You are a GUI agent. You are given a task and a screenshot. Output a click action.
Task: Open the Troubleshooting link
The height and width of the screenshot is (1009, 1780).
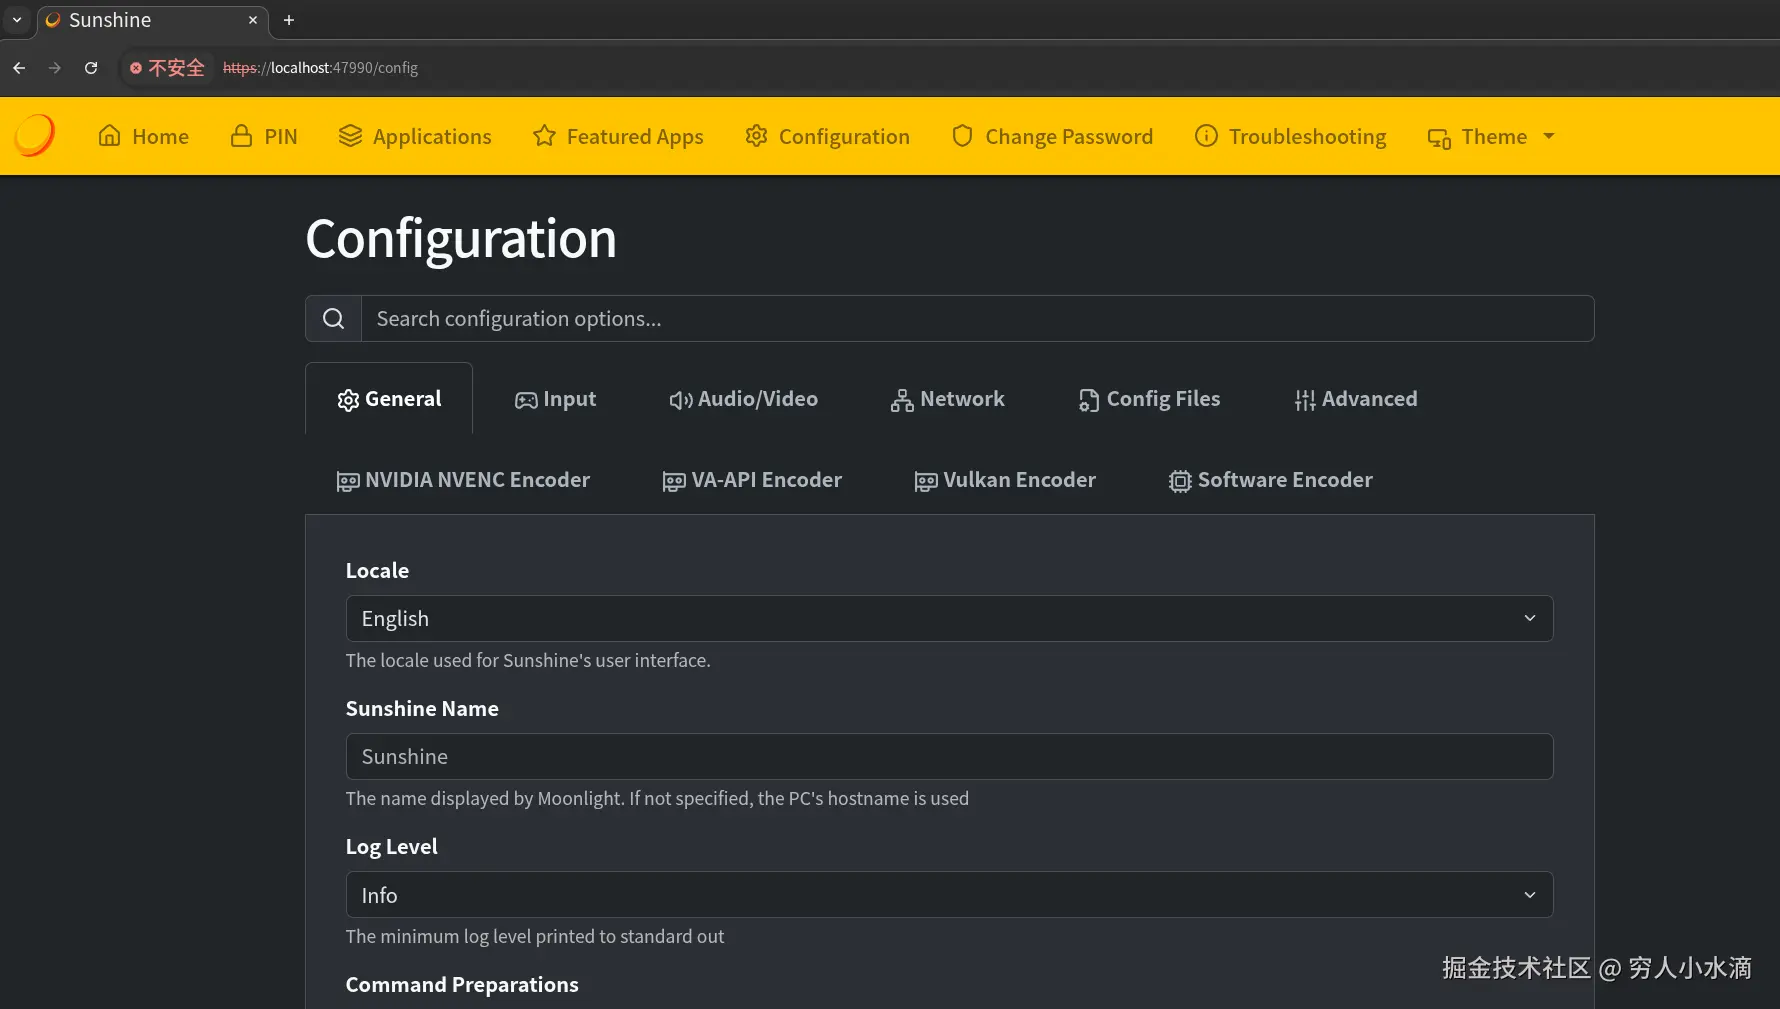pyautogui.click(x=1290, y=136)
